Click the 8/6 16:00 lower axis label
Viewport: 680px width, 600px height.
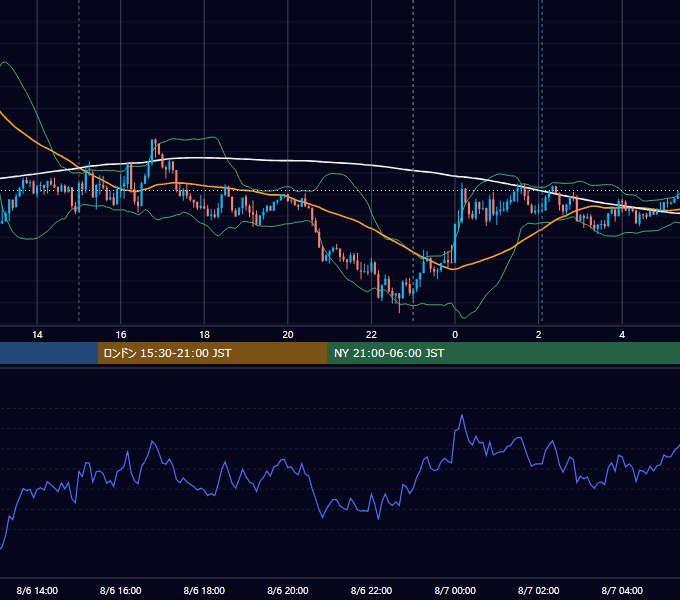click(x=121, y=590)
